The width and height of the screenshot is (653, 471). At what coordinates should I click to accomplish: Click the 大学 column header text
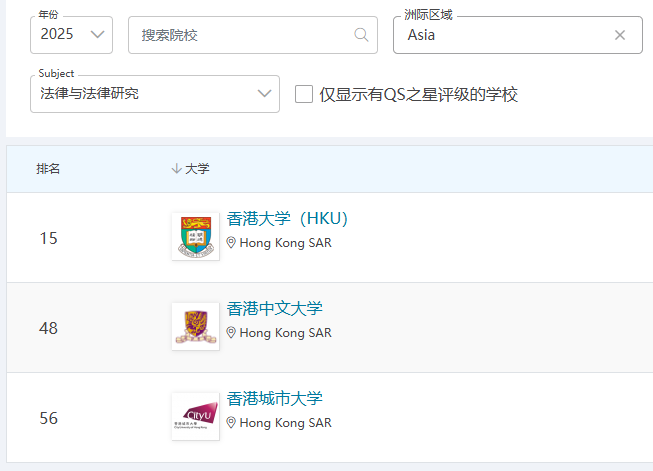point(198,169)
